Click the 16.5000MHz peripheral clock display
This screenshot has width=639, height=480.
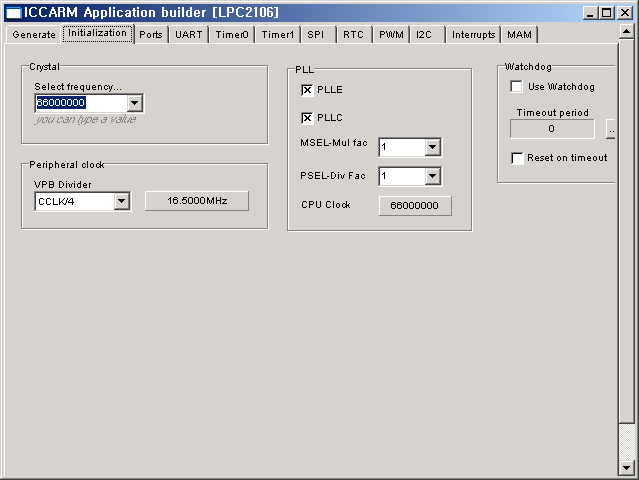[197, 201]
